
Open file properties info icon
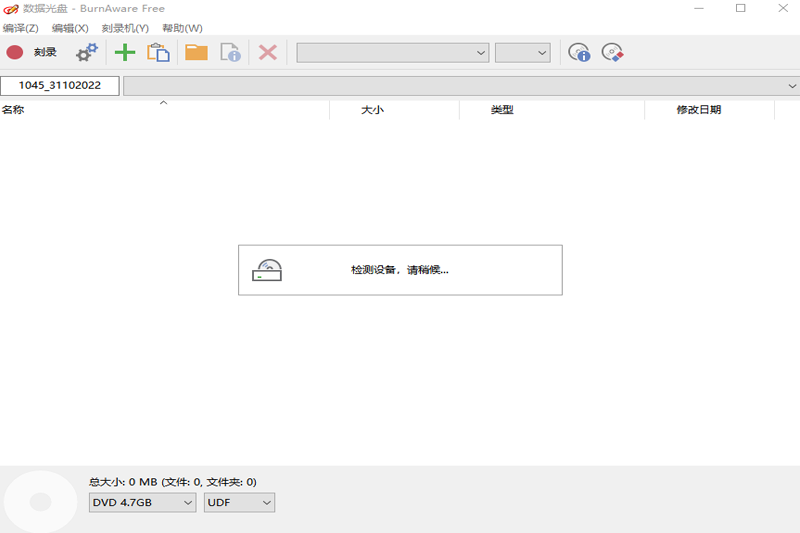click(231, 52)
